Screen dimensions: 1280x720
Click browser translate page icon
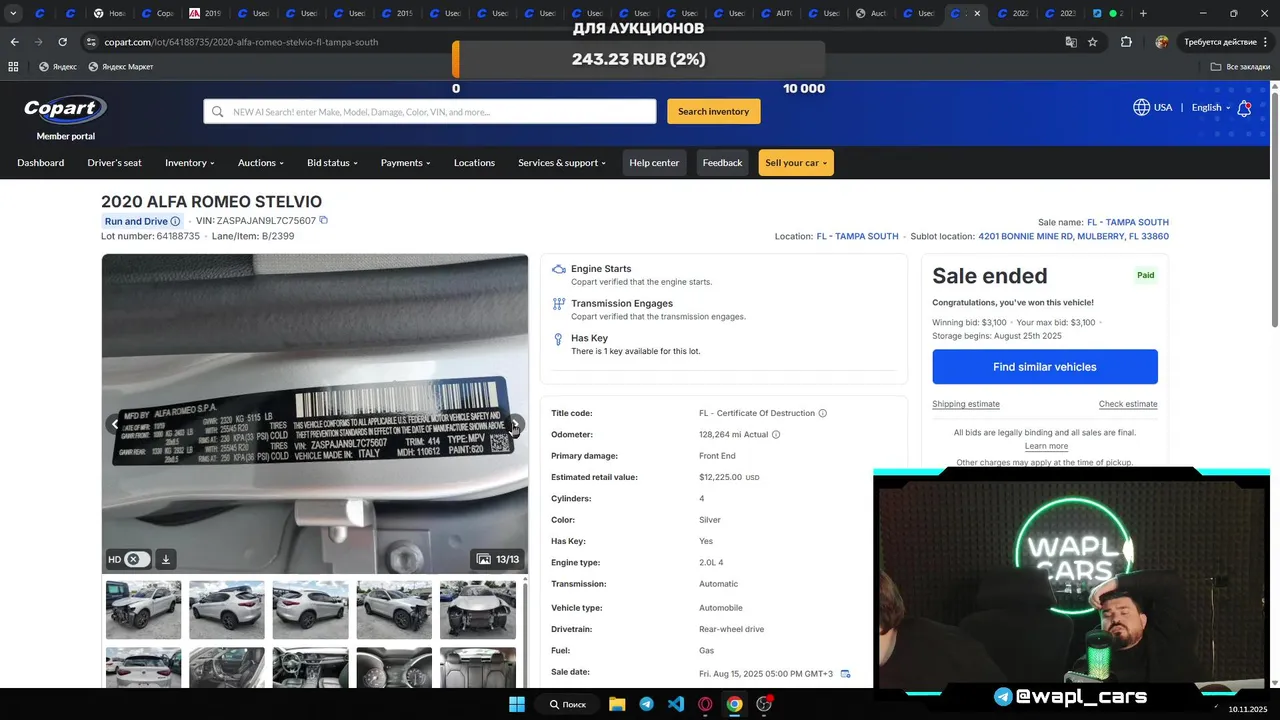[x=1071, y=42]
